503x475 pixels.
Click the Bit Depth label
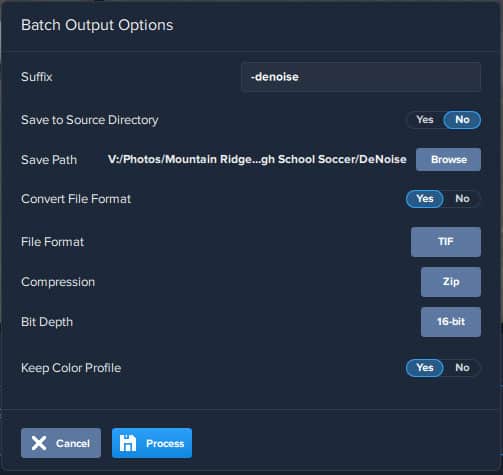(47, 322)
